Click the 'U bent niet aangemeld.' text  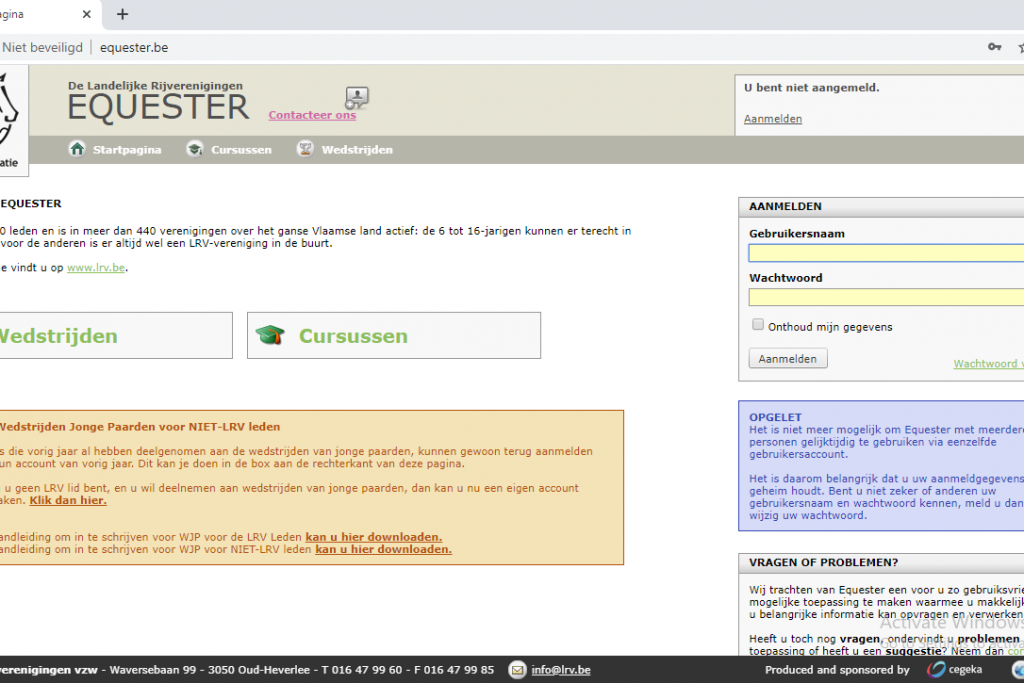click(x=812, y=87)
